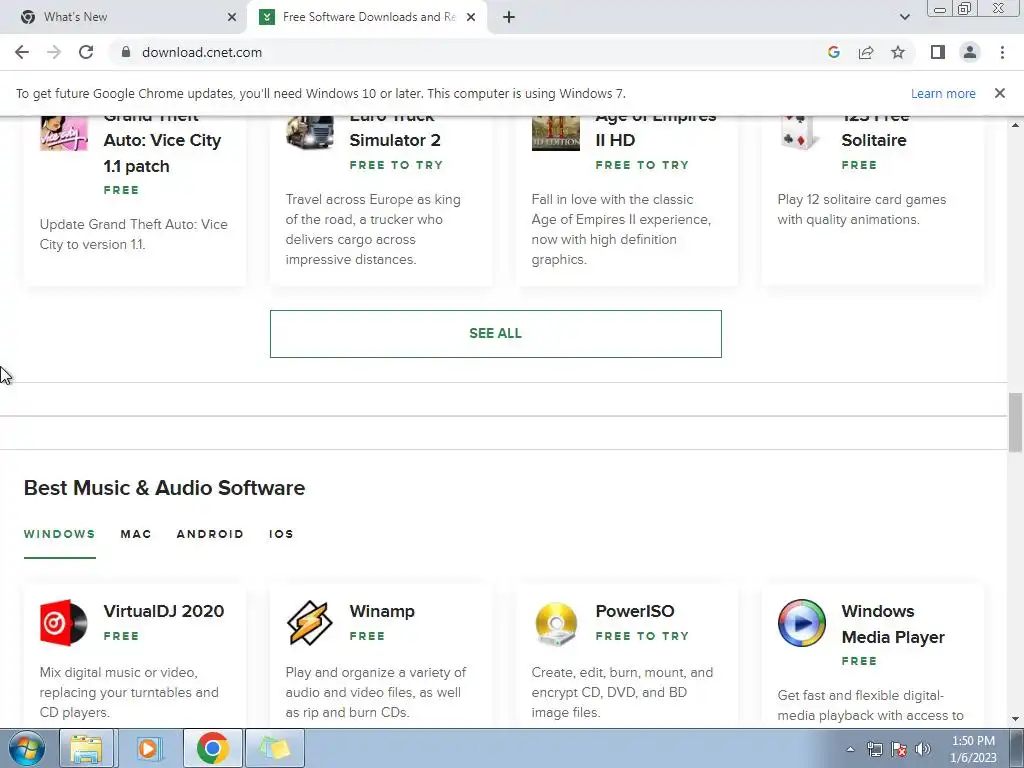Select the IOS platform tab
Image resolution: width=1024 pixels, height=768 pixels.
pos(281,534)
